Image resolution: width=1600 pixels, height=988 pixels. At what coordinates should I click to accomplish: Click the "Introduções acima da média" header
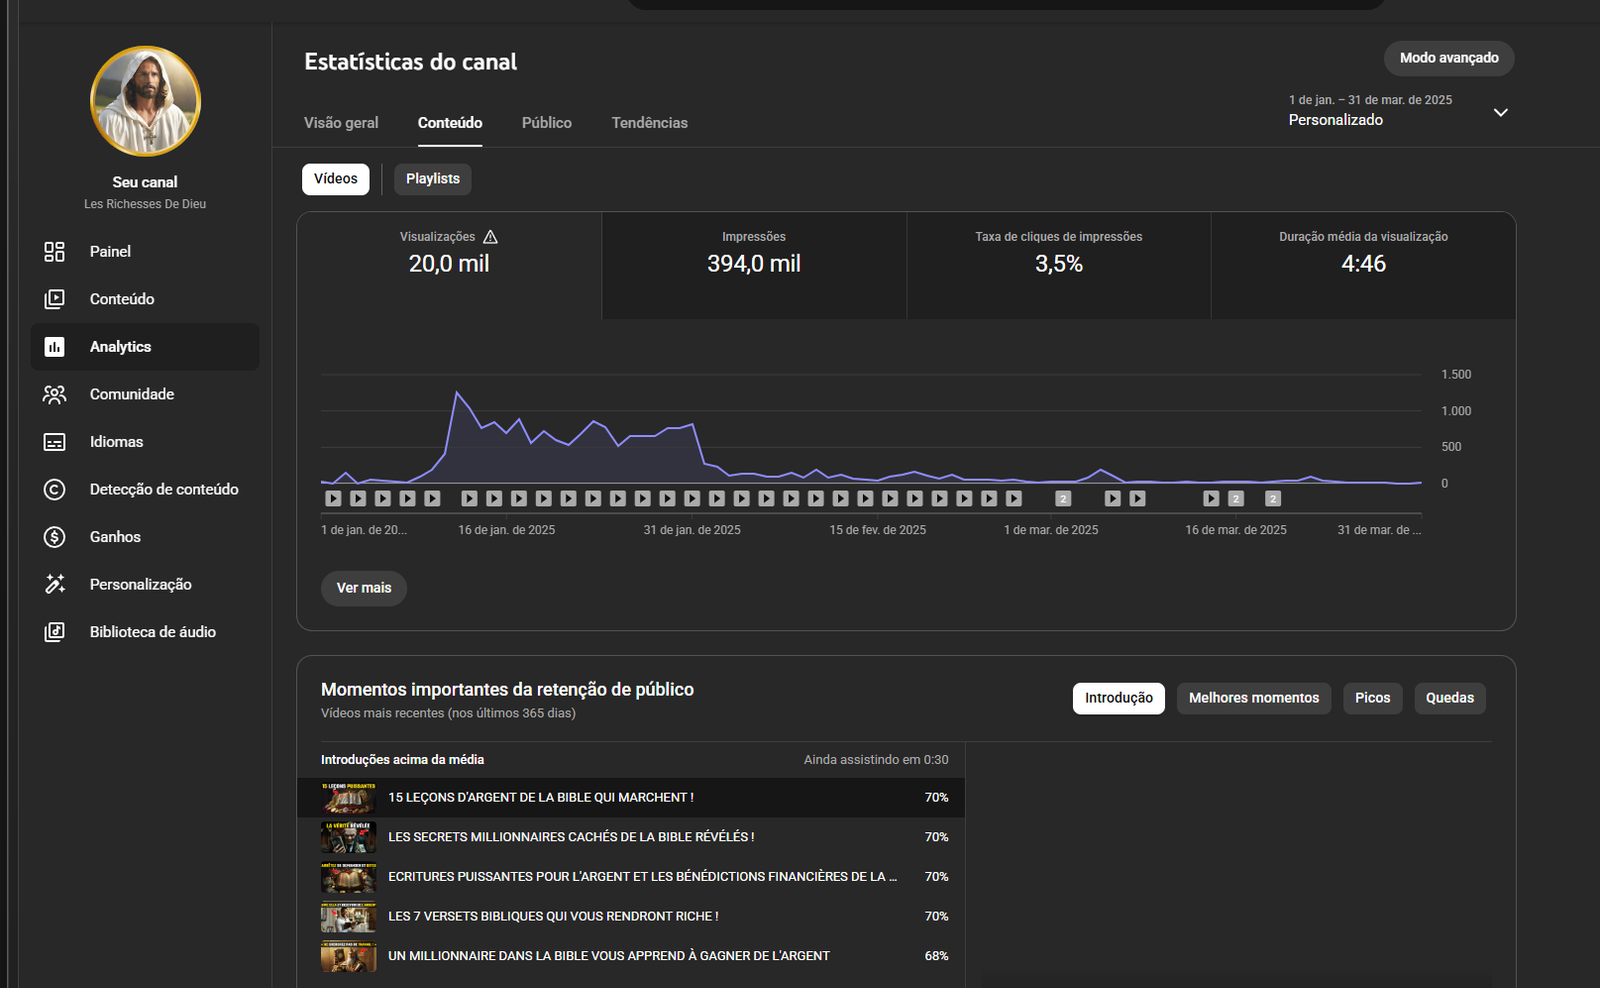[402, 760]
